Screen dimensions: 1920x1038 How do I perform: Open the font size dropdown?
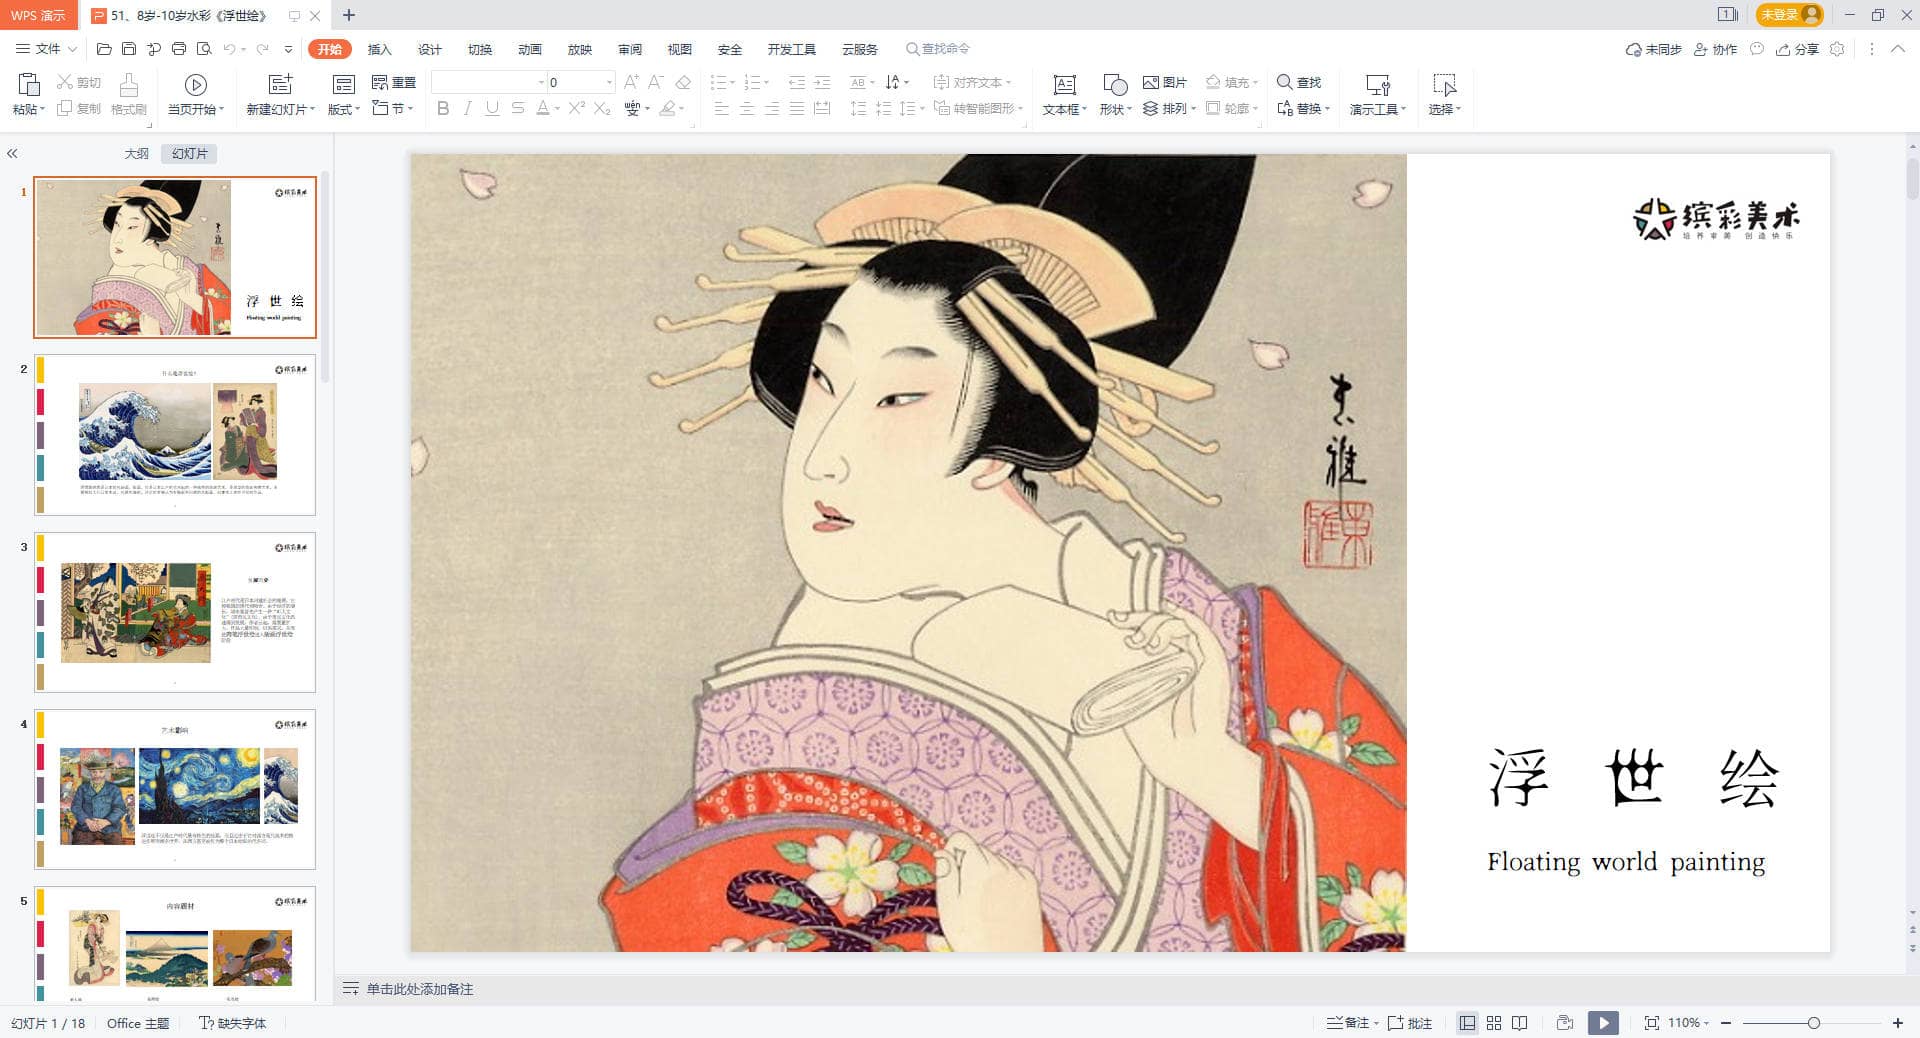click(609, 82)
